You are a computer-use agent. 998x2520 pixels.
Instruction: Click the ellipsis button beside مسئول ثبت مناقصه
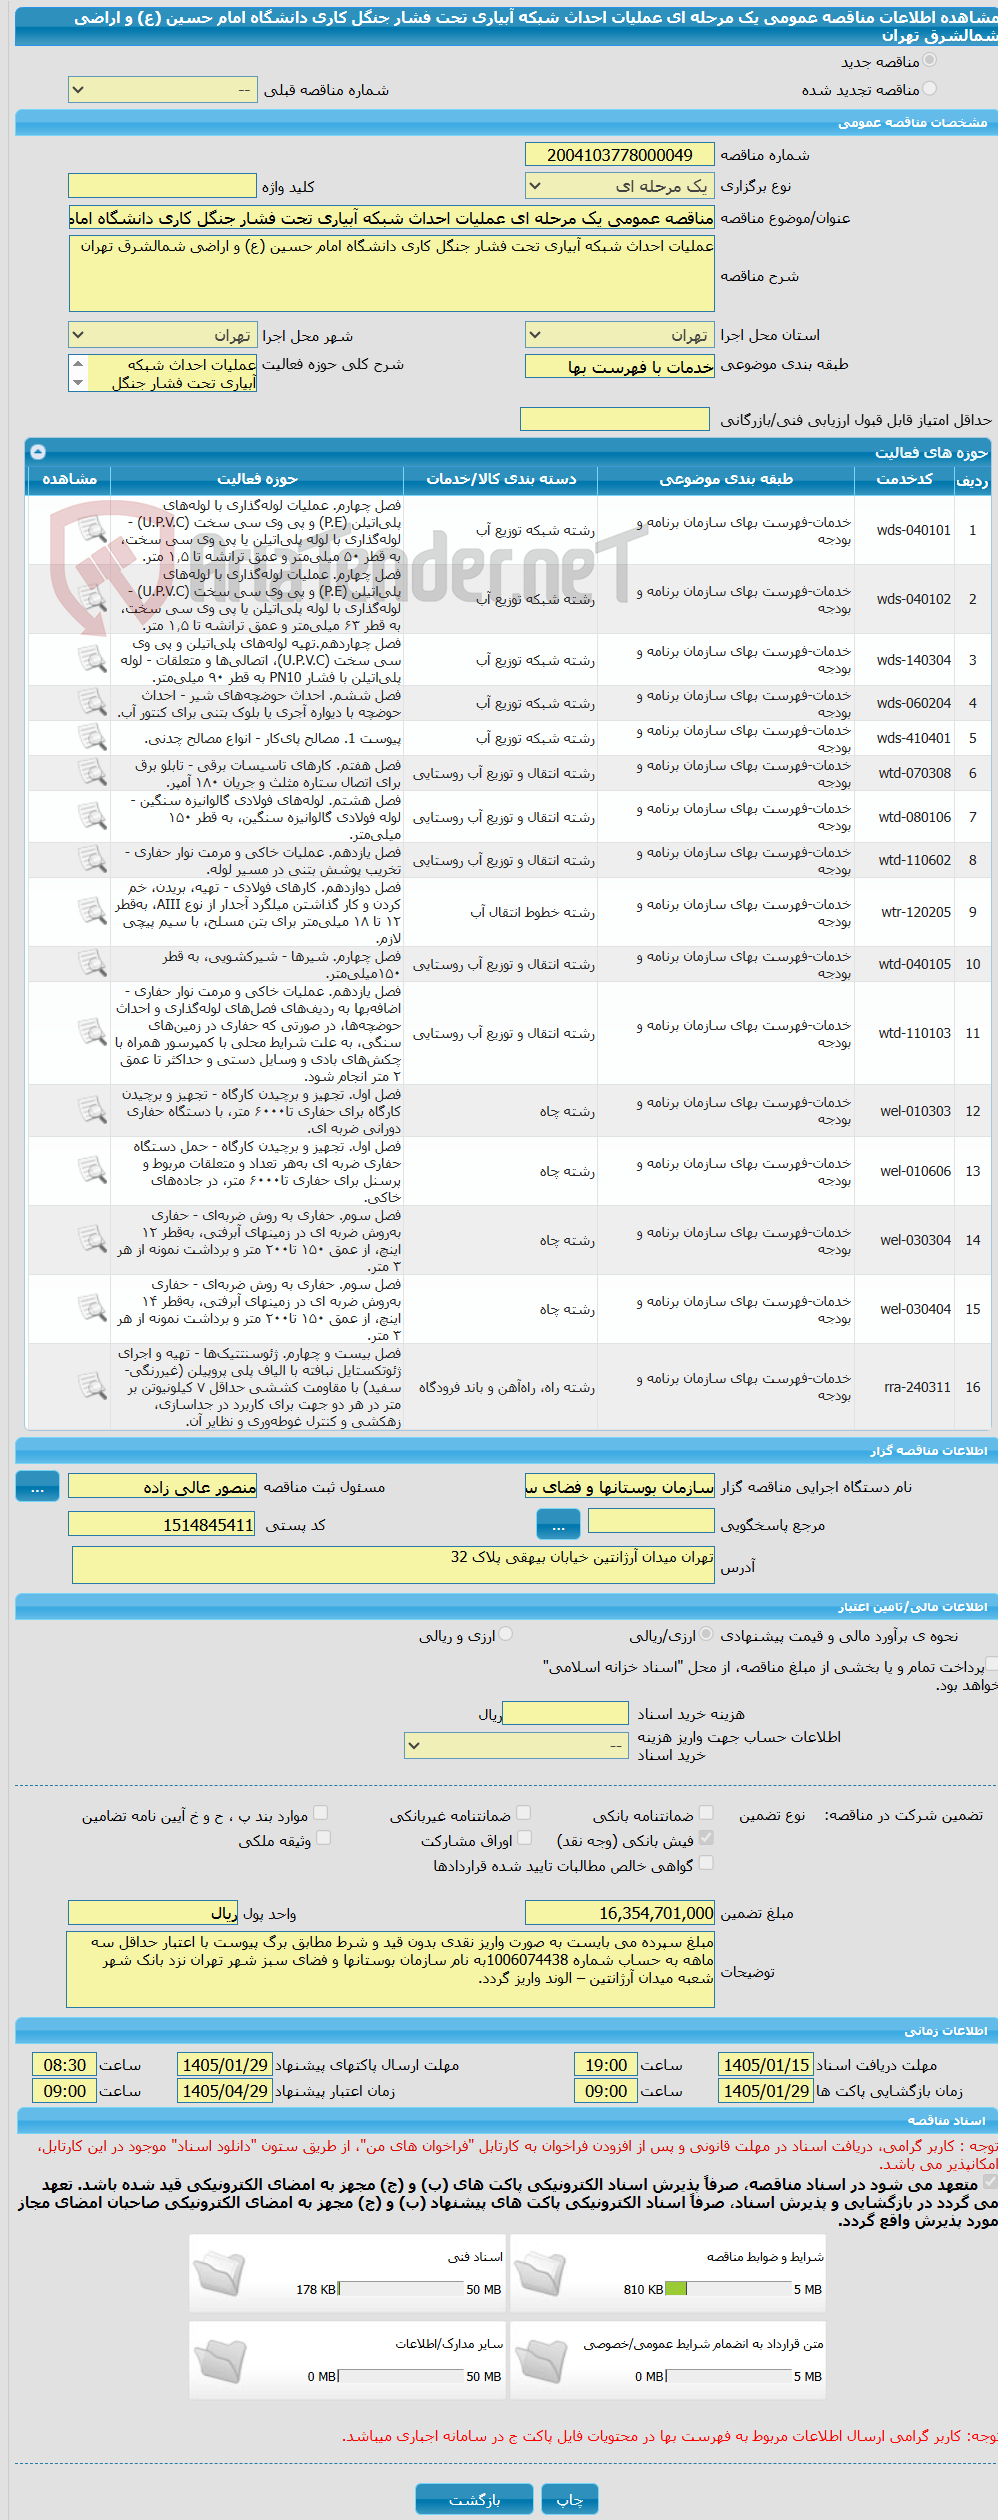coord(37,1487)
